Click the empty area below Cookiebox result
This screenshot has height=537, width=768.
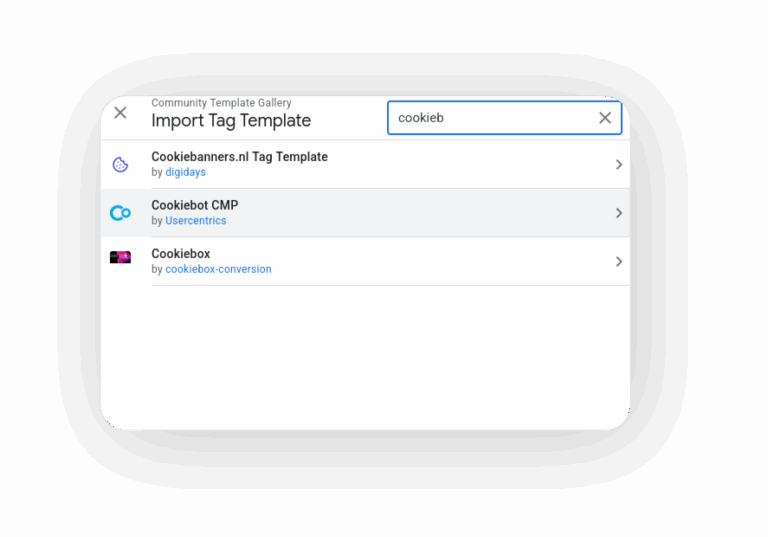tap(365, 358)
